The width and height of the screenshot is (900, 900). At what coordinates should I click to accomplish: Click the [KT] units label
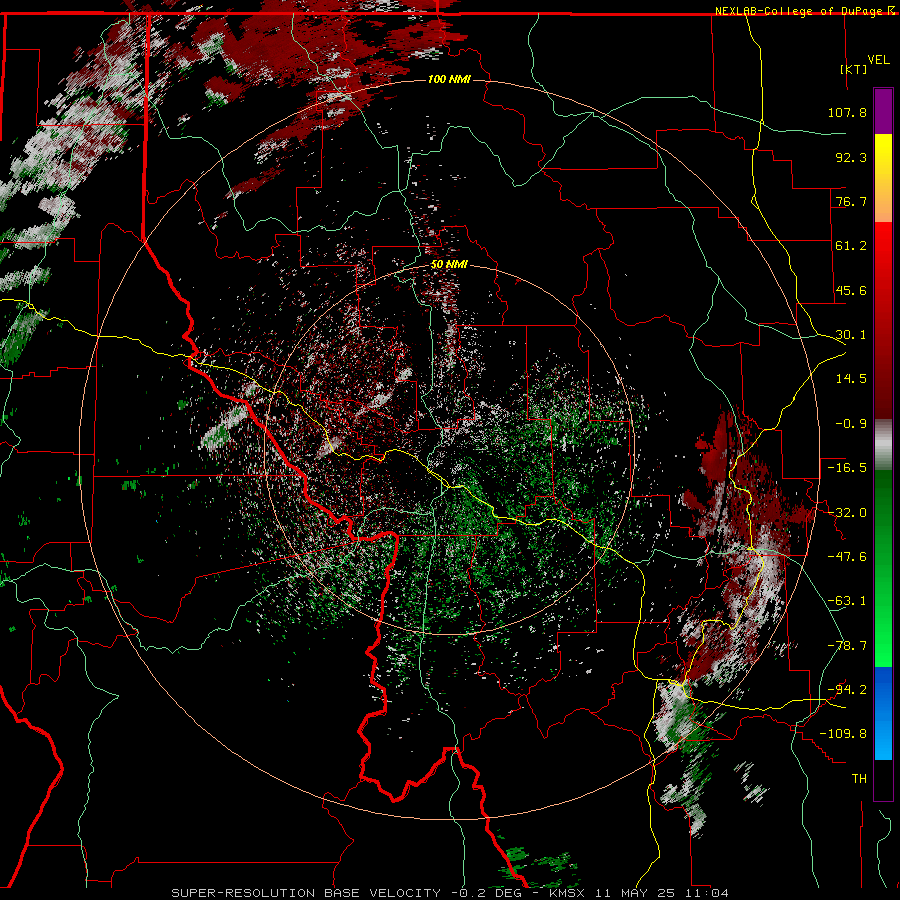pyautogui.click(x=854, y=69)
